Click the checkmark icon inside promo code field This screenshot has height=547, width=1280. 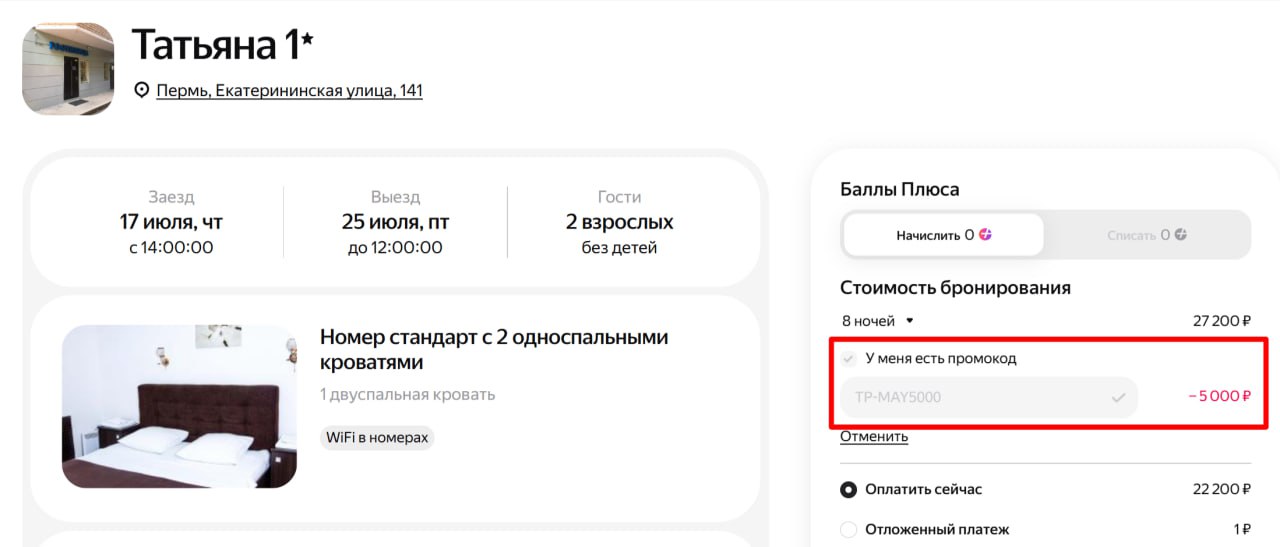tap(1118, 397)
